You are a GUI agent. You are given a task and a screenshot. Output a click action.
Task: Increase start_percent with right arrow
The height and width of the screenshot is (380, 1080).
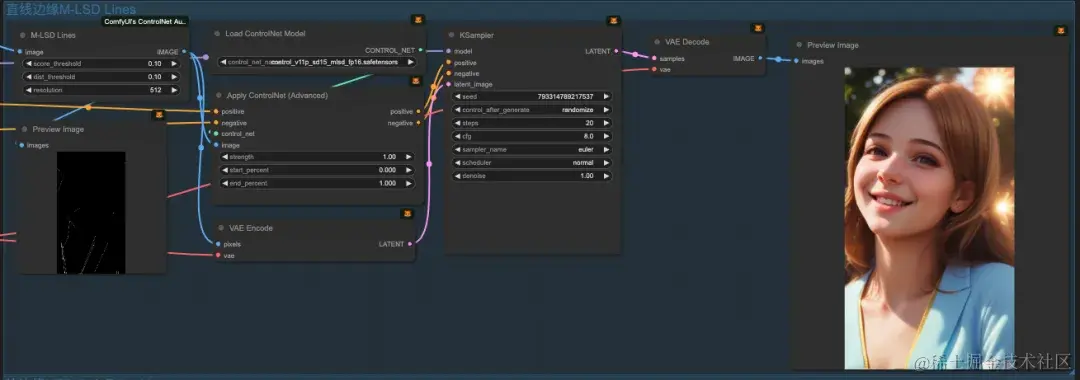point(409,170)
